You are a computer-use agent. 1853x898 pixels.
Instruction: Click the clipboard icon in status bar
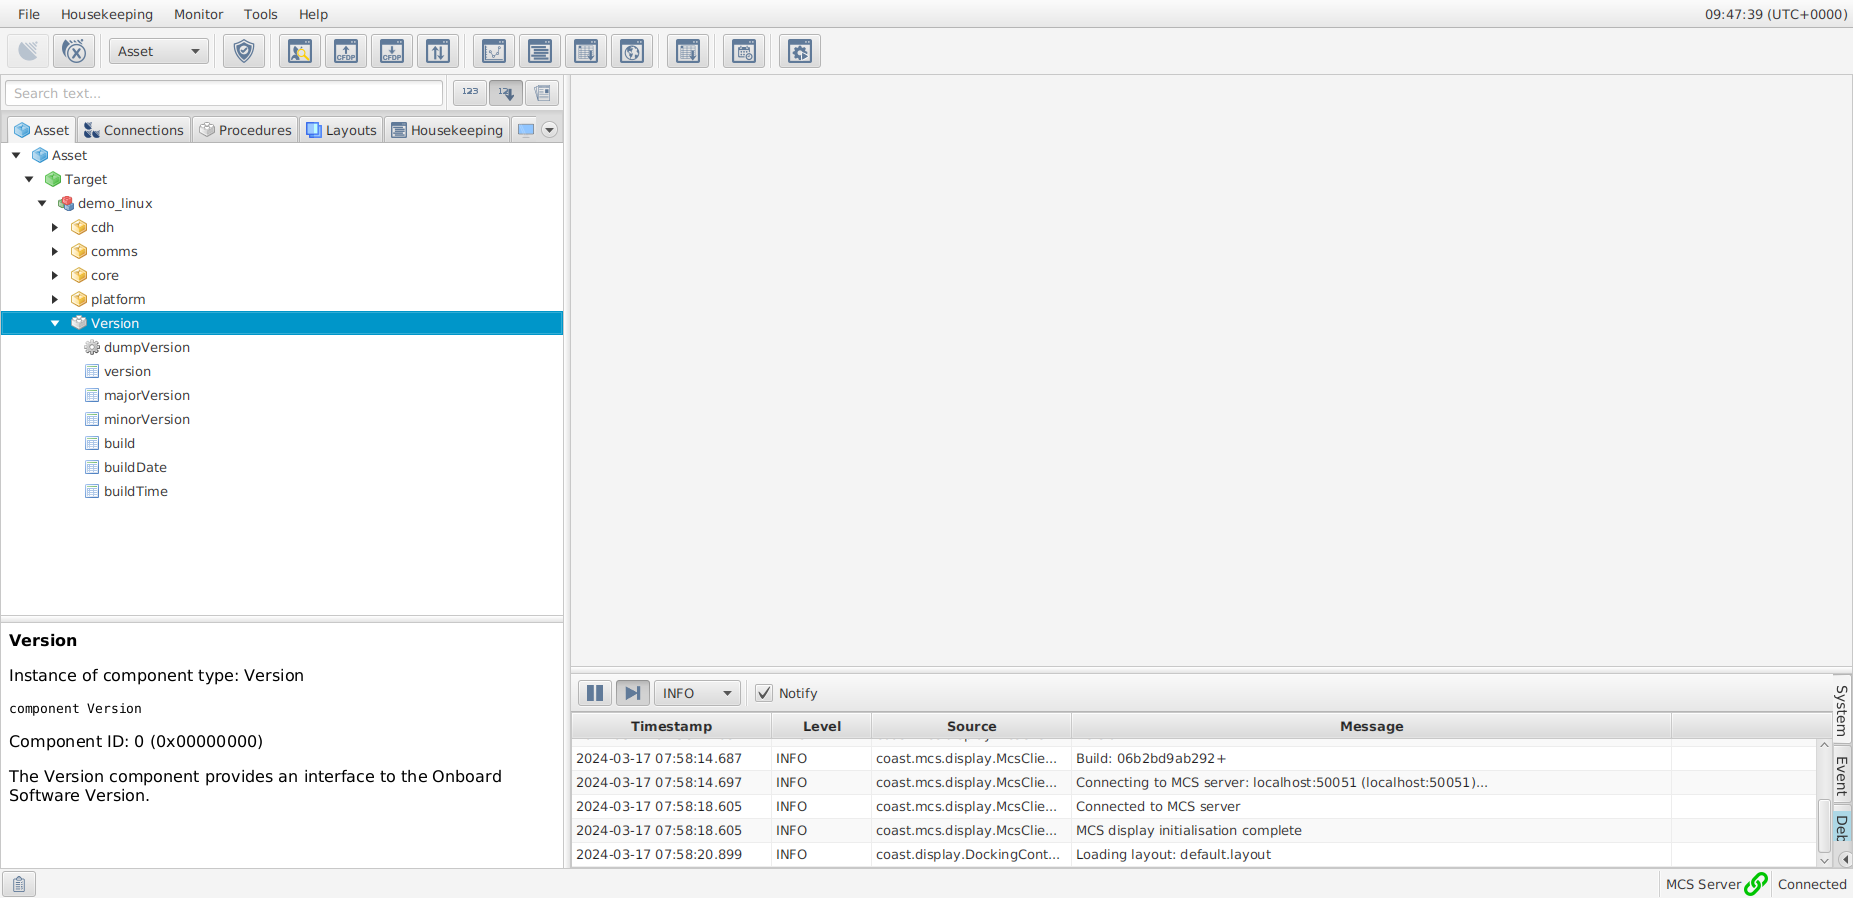click(x=19, y=884)
